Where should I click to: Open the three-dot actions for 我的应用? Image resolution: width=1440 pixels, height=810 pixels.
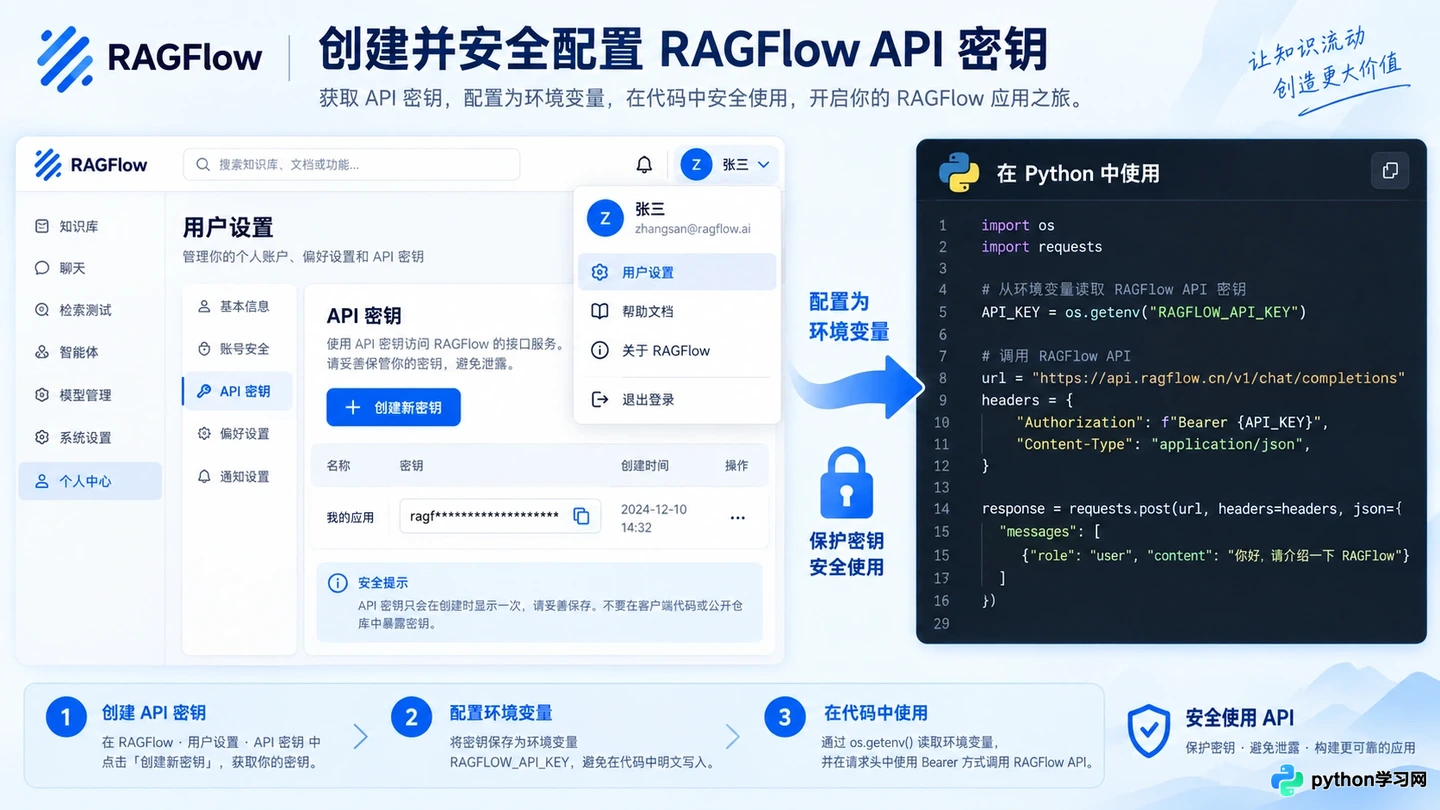738,518
